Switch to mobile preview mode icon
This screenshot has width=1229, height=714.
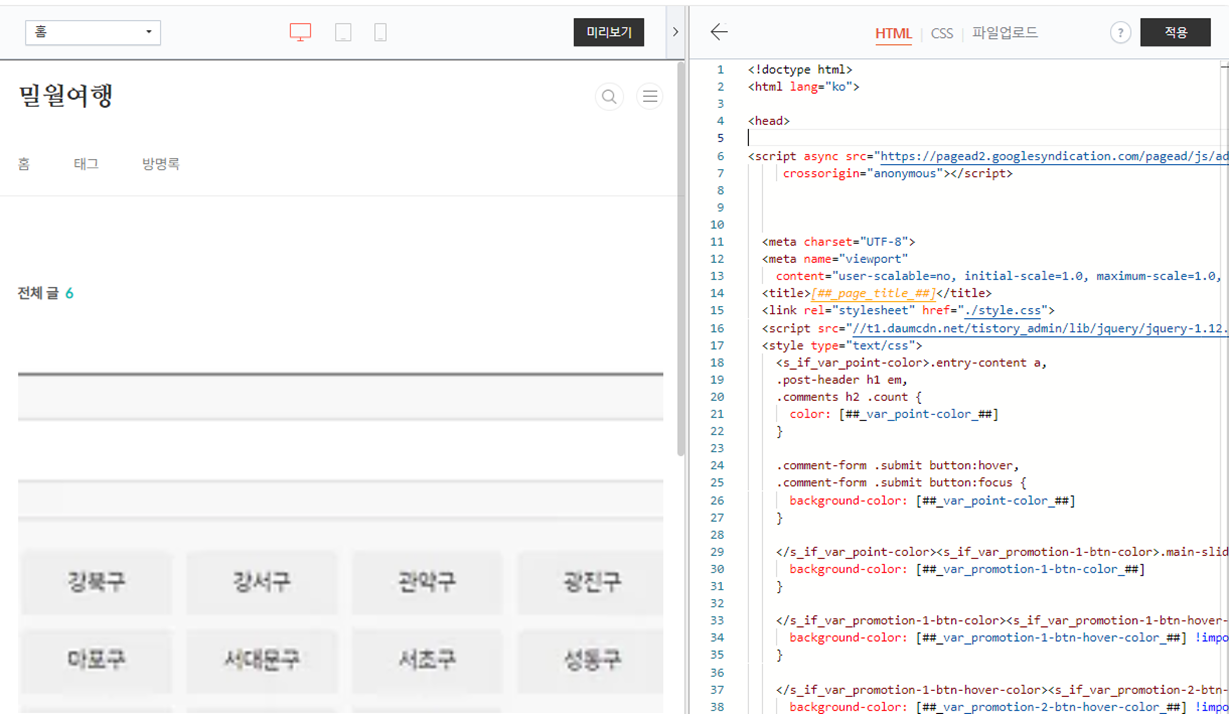coord(380,32)
